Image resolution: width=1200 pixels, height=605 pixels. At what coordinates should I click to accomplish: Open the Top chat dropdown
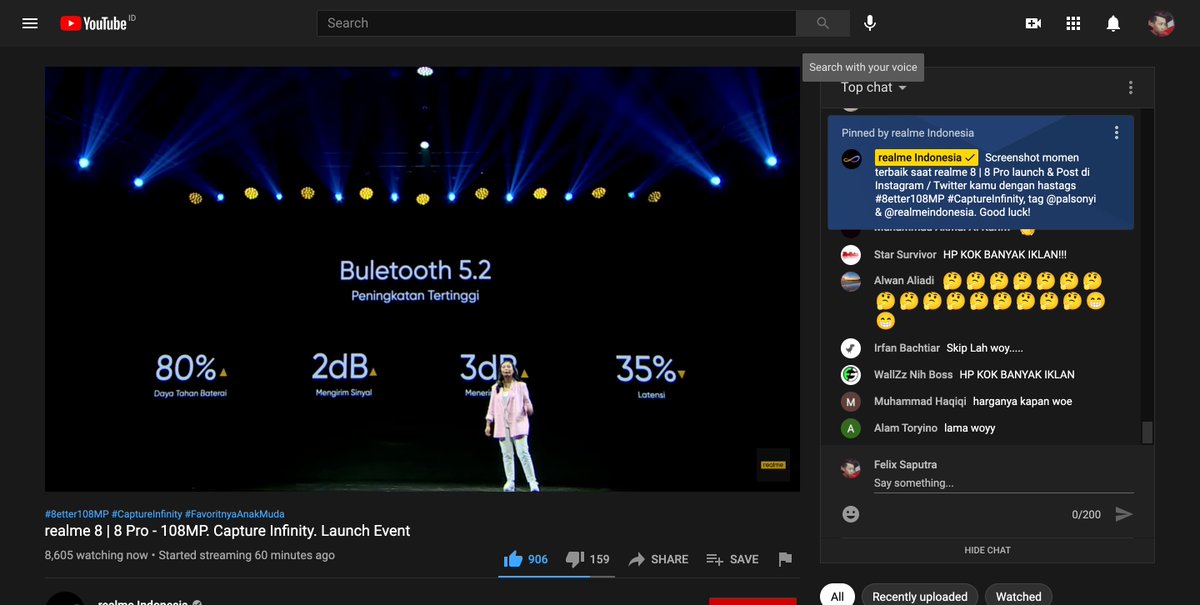coord(872,87)
